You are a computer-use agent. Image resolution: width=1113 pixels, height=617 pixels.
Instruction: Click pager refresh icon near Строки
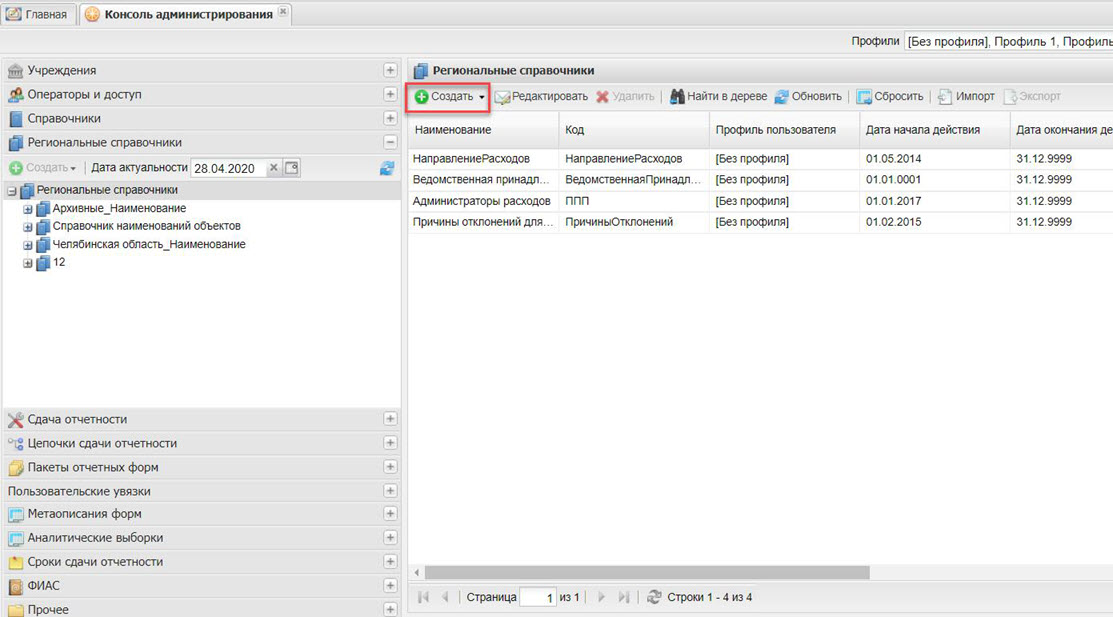coord(655,597)
